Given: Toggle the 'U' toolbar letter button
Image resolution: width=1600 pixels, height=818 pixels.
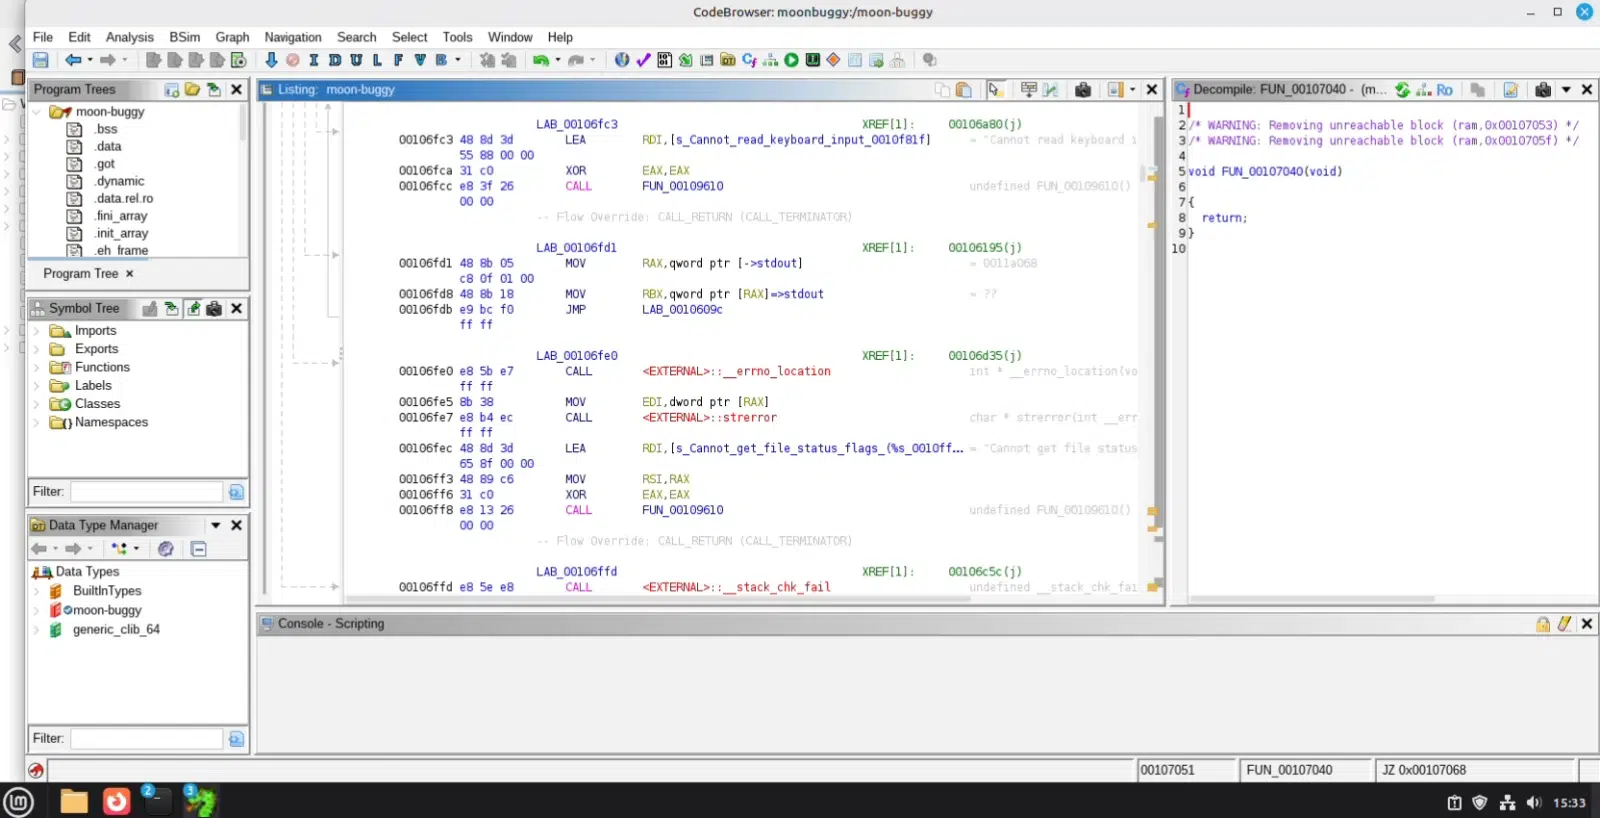Looking at the screenshot, I should 356,60.
